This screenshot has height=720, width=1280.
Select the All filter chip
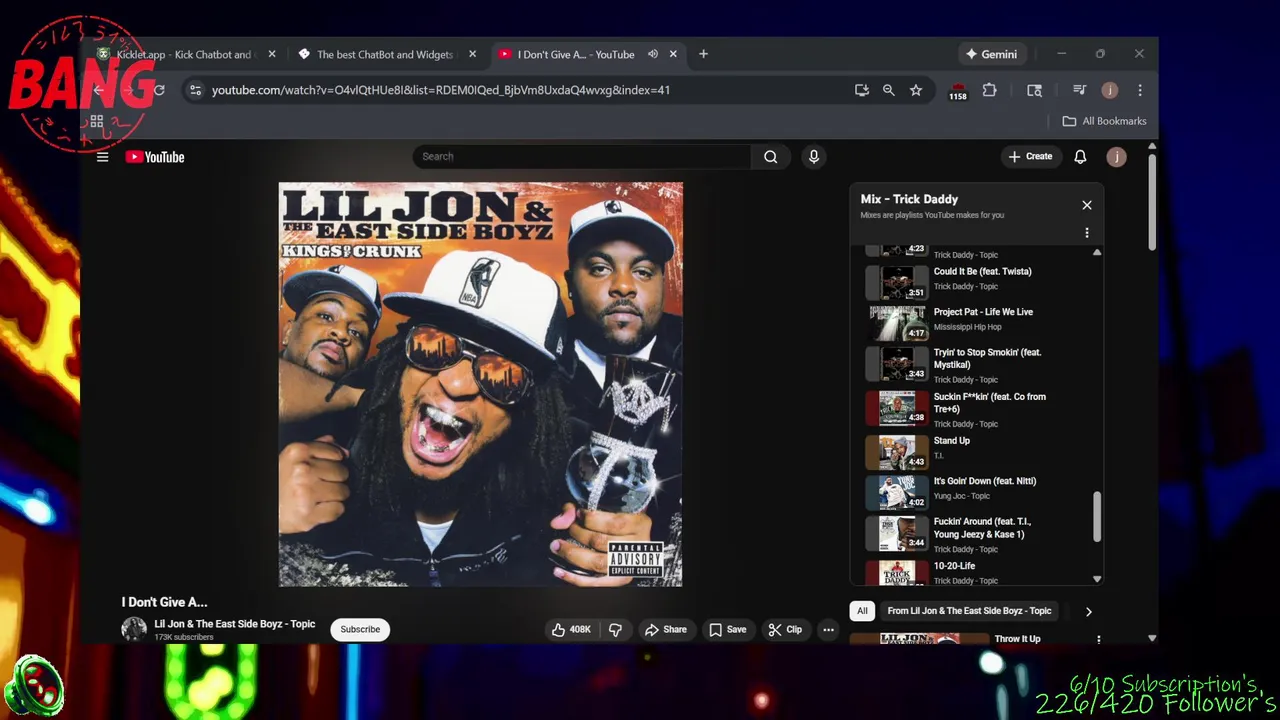pos(862,611)
